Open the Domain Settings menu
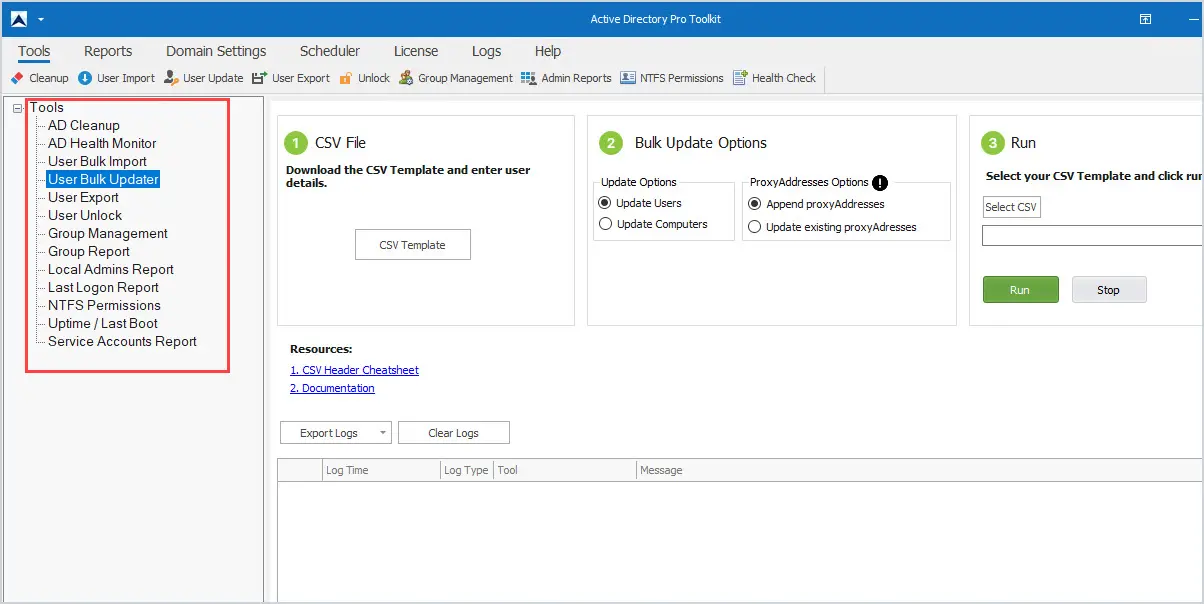Screen dimensions: 1204x604 tap(216, 51)
